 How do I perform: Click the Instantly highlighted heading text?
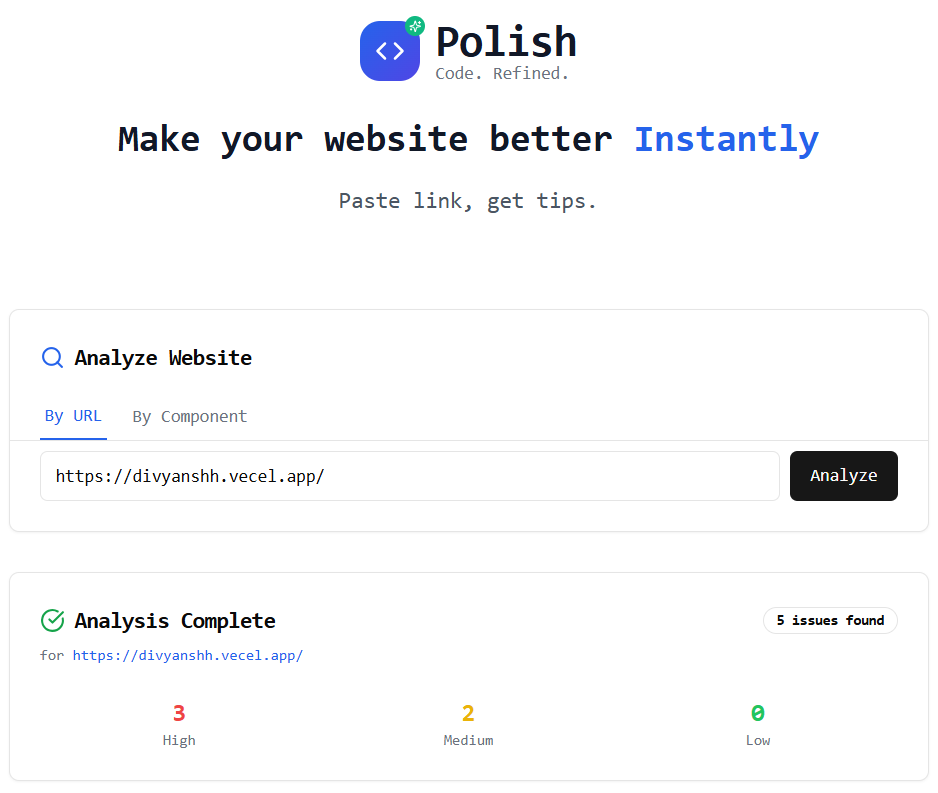(x=727, y=139)
